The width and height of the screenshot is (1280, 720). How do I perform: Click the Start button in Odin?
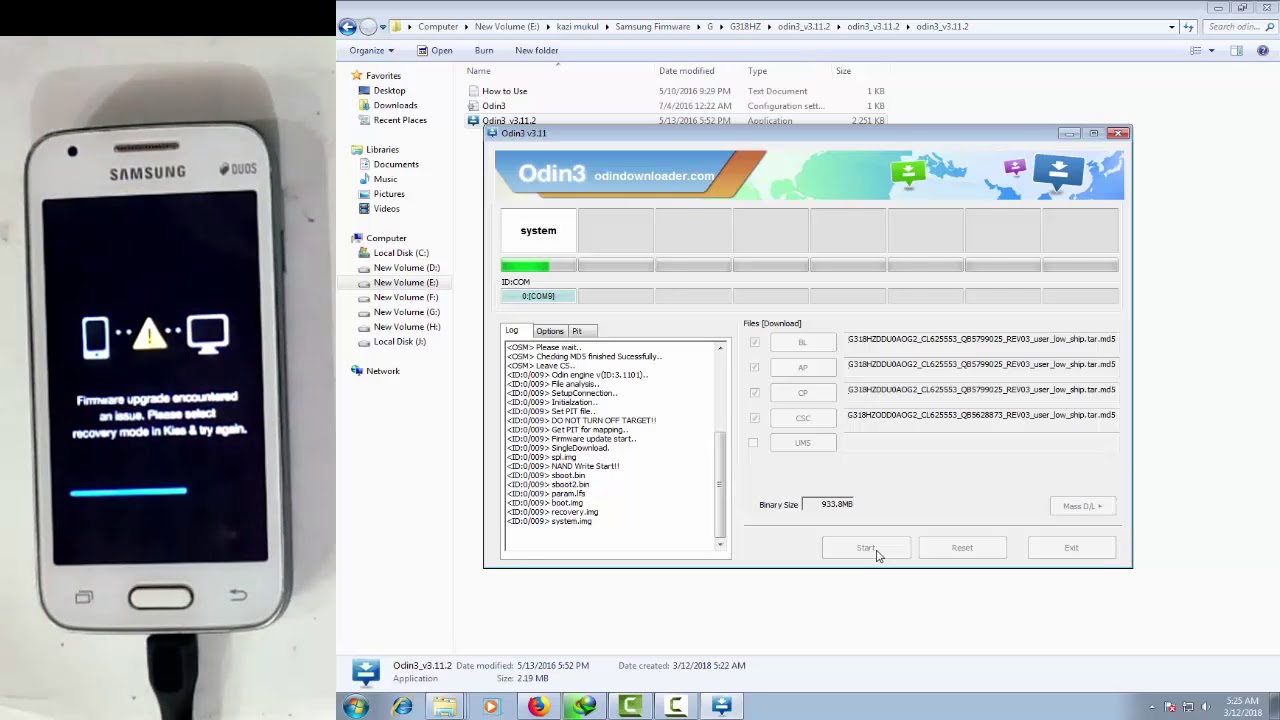(x=866, y=548)
